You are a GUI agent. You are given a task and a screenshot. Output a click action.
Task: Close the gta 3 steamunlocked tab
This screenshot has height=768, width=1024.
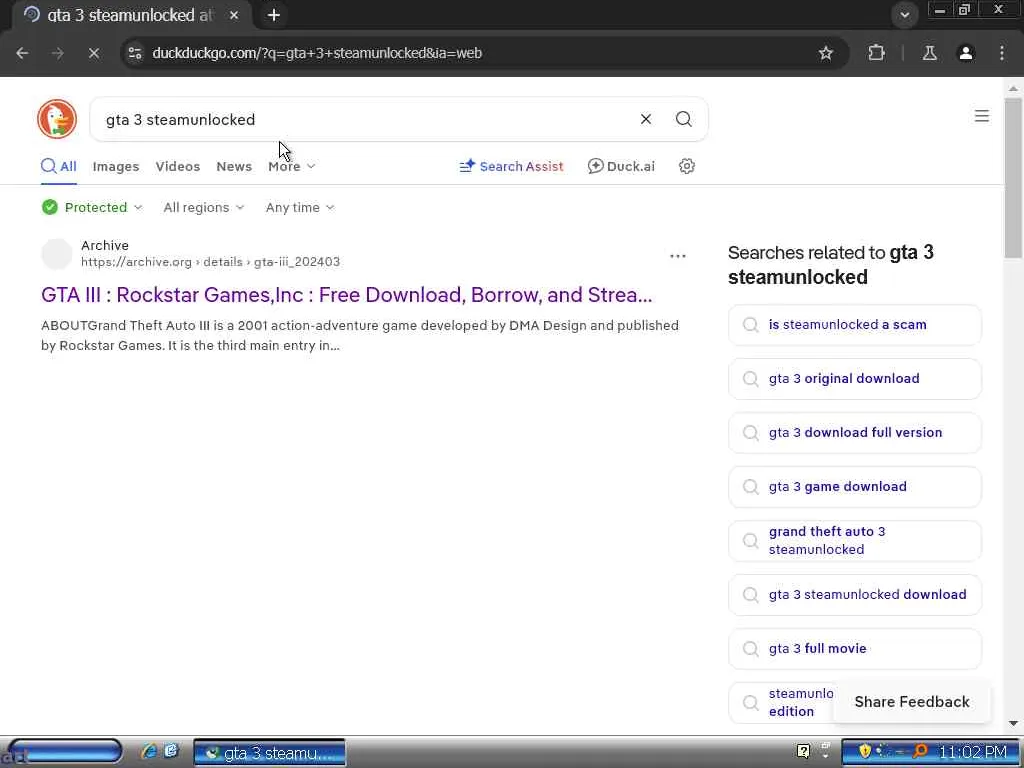tap(234, 15)
